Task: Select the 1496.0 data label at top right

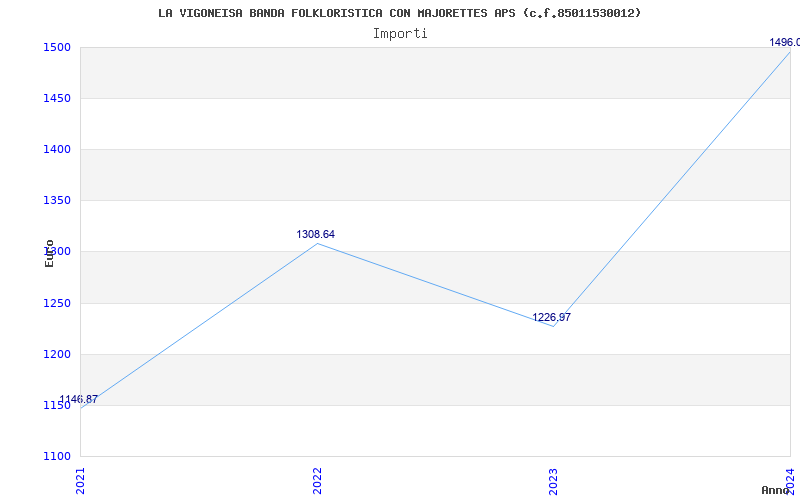Action: pyautogui.click(x=783, y=42)
